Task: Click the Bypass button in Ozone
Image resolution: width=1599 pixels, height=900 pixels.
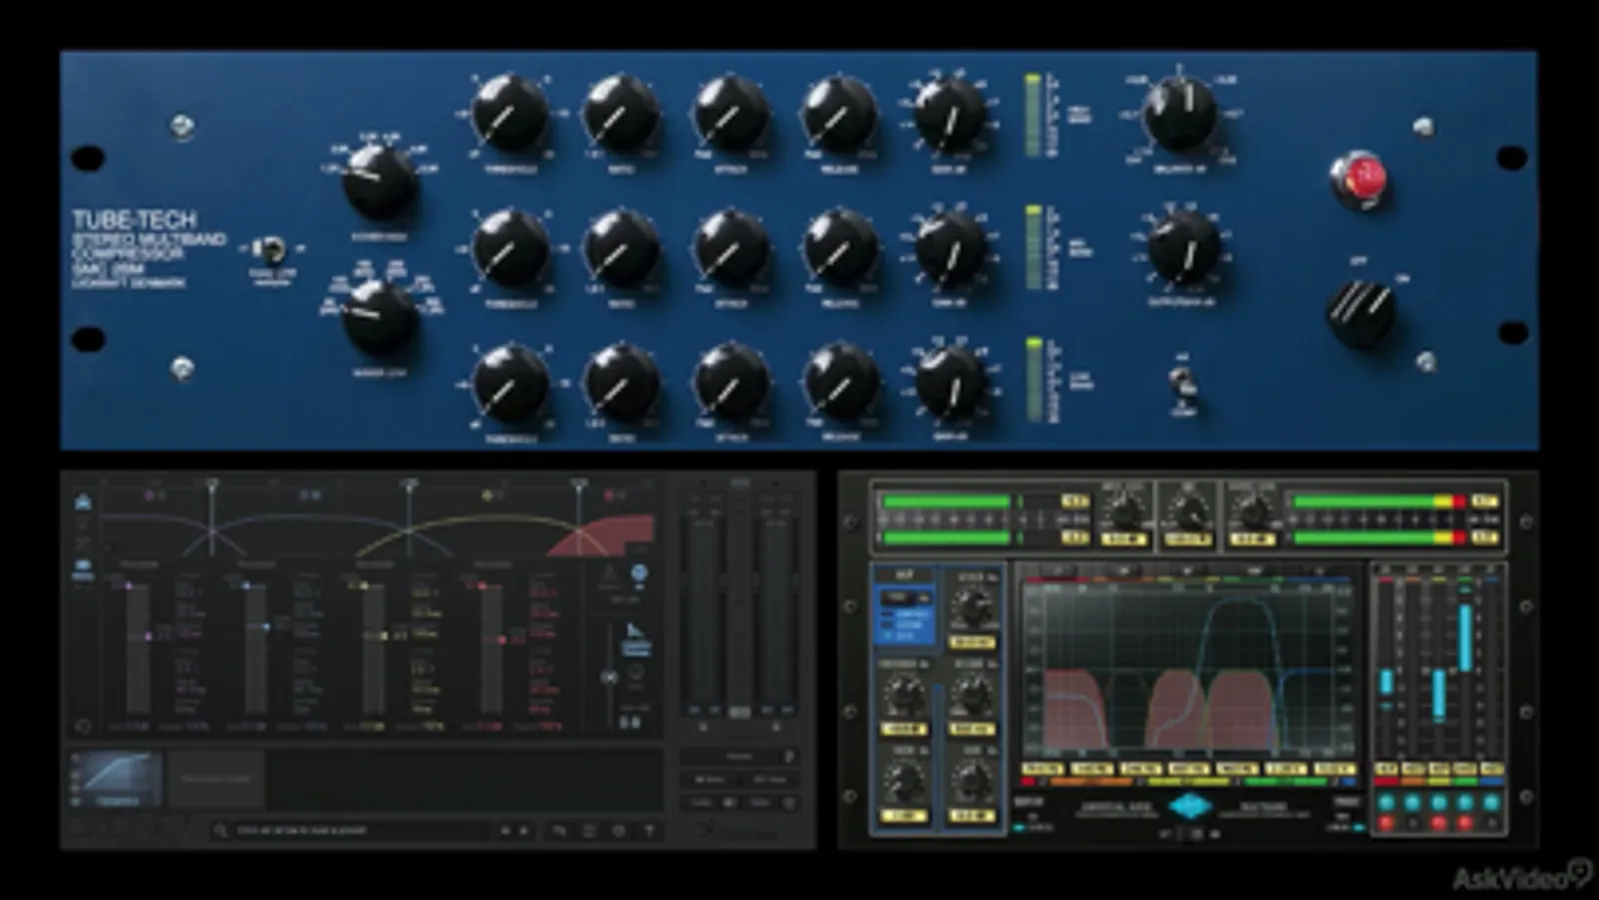Action: pos(739,756)
